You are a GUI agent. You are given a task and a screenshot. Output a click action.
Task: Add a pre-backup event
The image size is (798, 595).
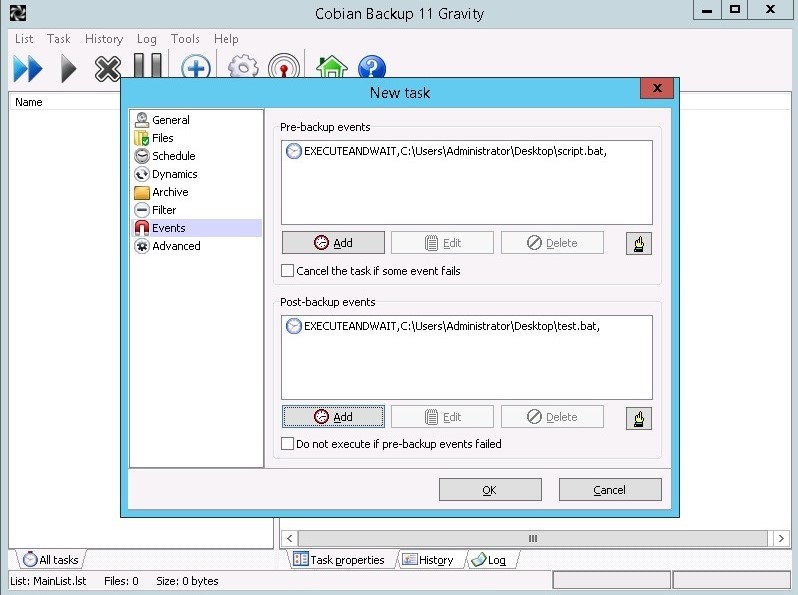(333, 243)
